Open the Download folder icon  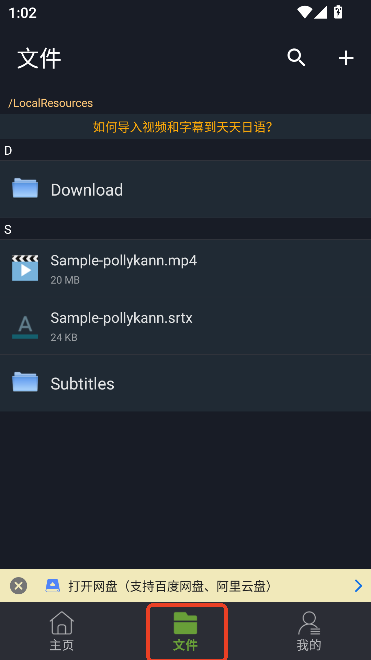(25, 188)
